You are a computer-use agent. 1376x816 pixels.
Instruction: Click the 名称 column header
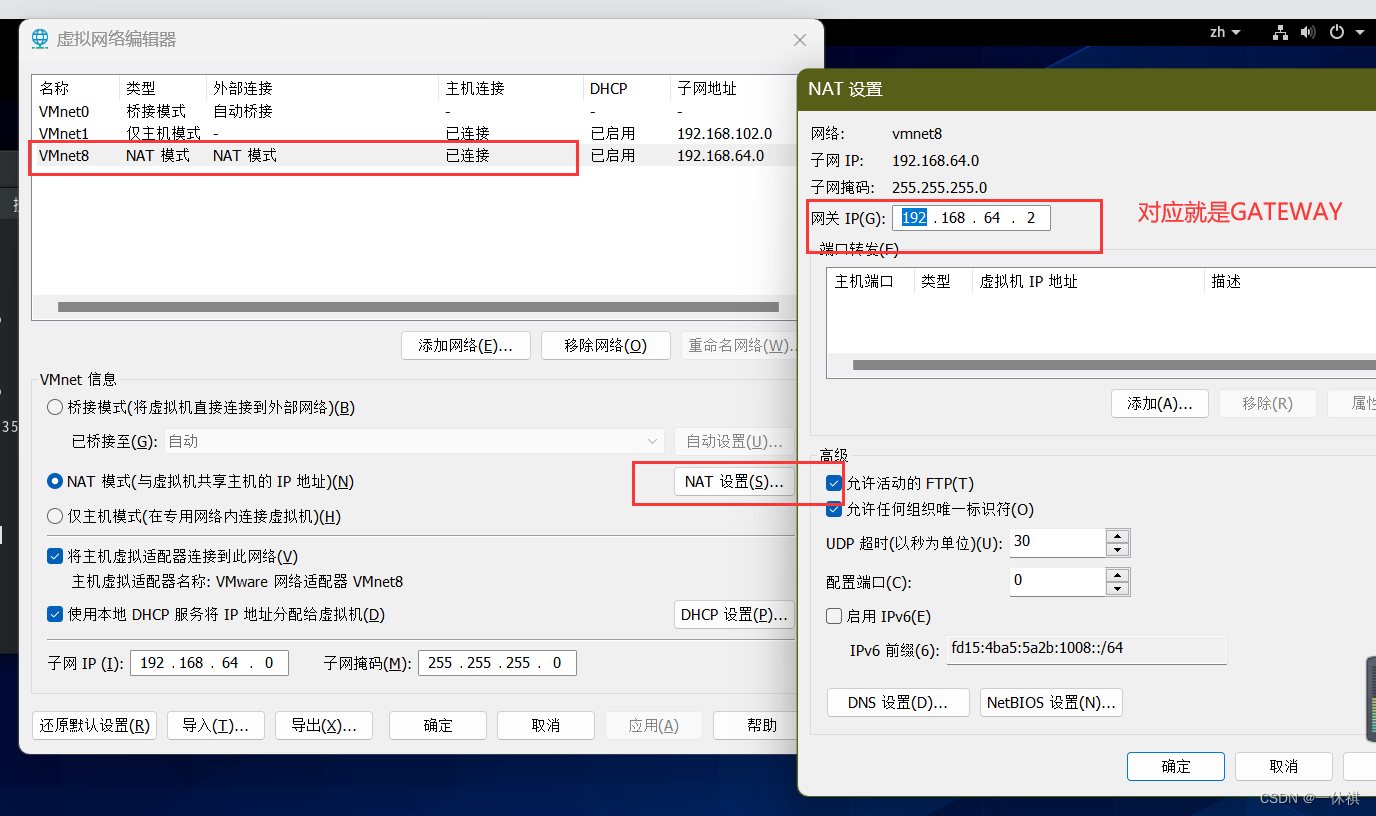pos(76,88)
